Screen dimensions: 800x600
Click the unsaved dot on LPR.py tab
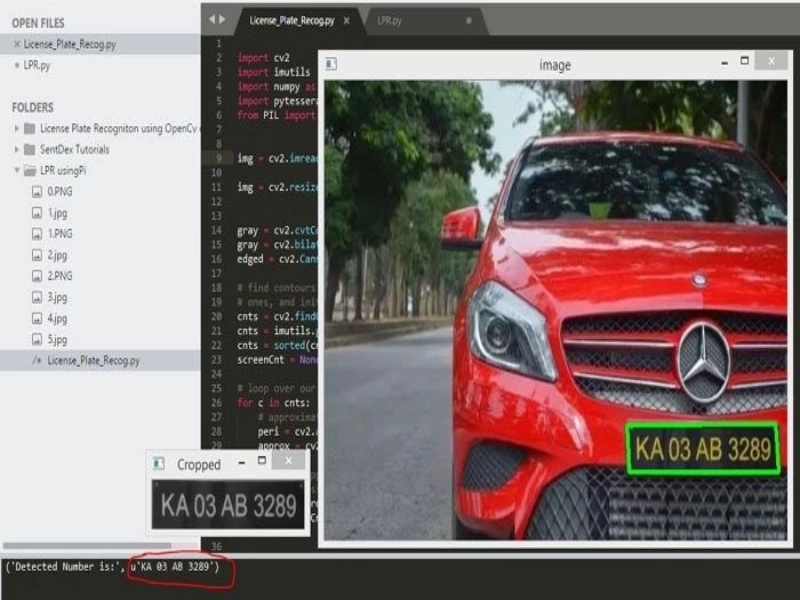[469, 20]
